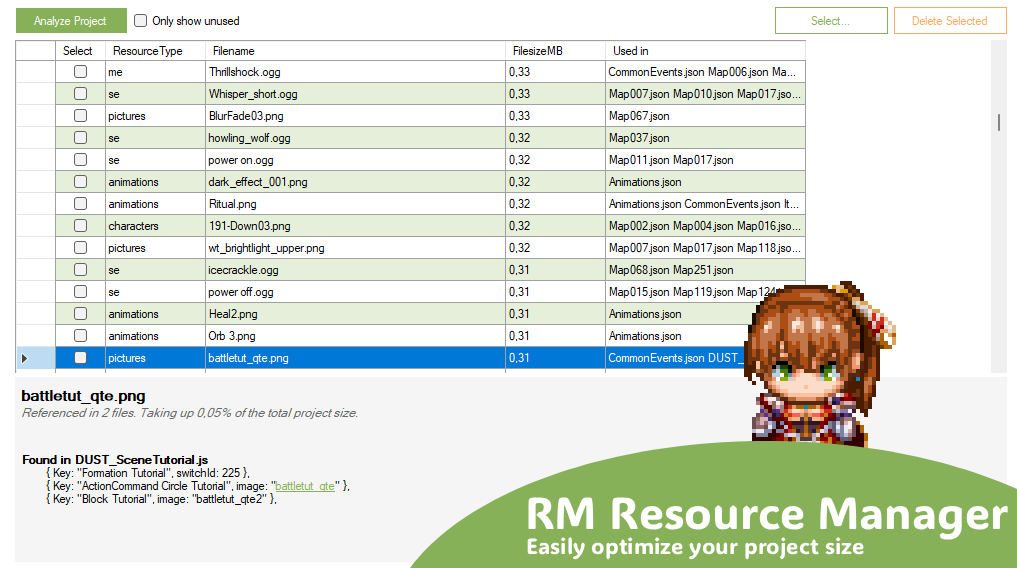Click the Map068.json Map251.json cell
Screen dimensions: 1017x568
(706, 270)
